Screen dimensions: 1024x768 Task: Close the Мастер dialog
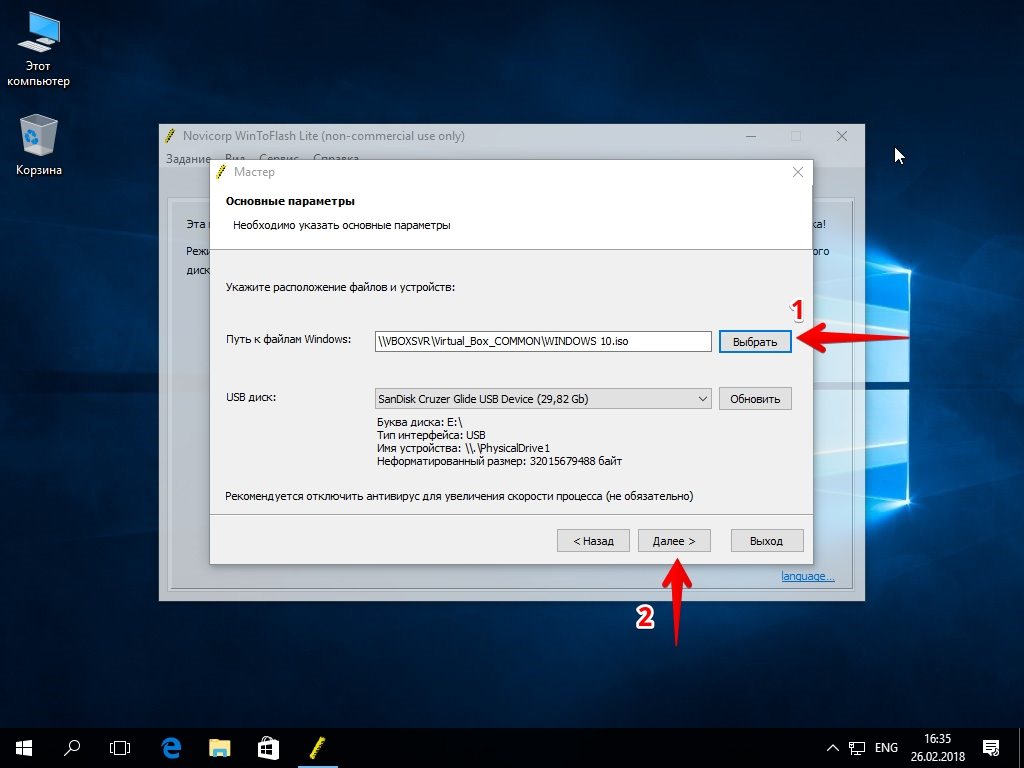click(797, 172)
